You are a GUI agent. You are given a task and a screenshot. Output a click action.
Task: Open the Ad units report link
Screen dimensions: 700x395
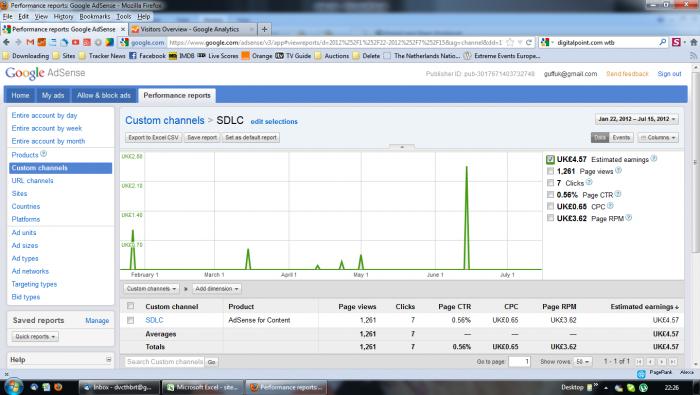[x=24, y=233]
